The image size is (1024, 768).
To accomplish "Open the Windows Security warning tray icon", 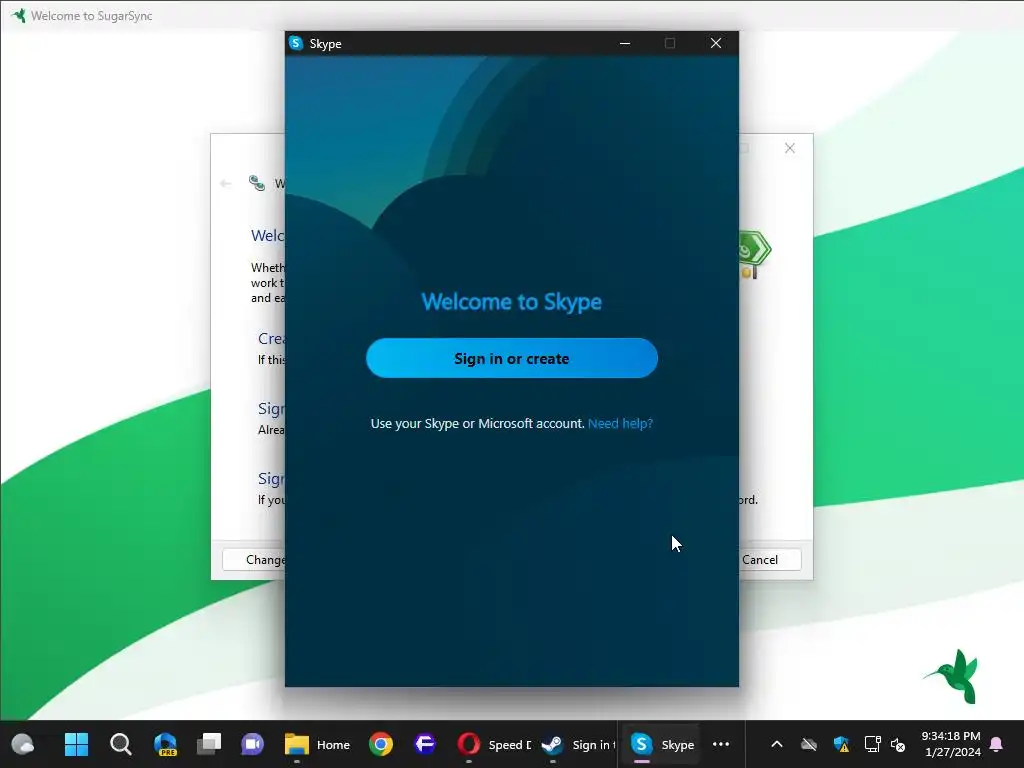I will point(841,744).
